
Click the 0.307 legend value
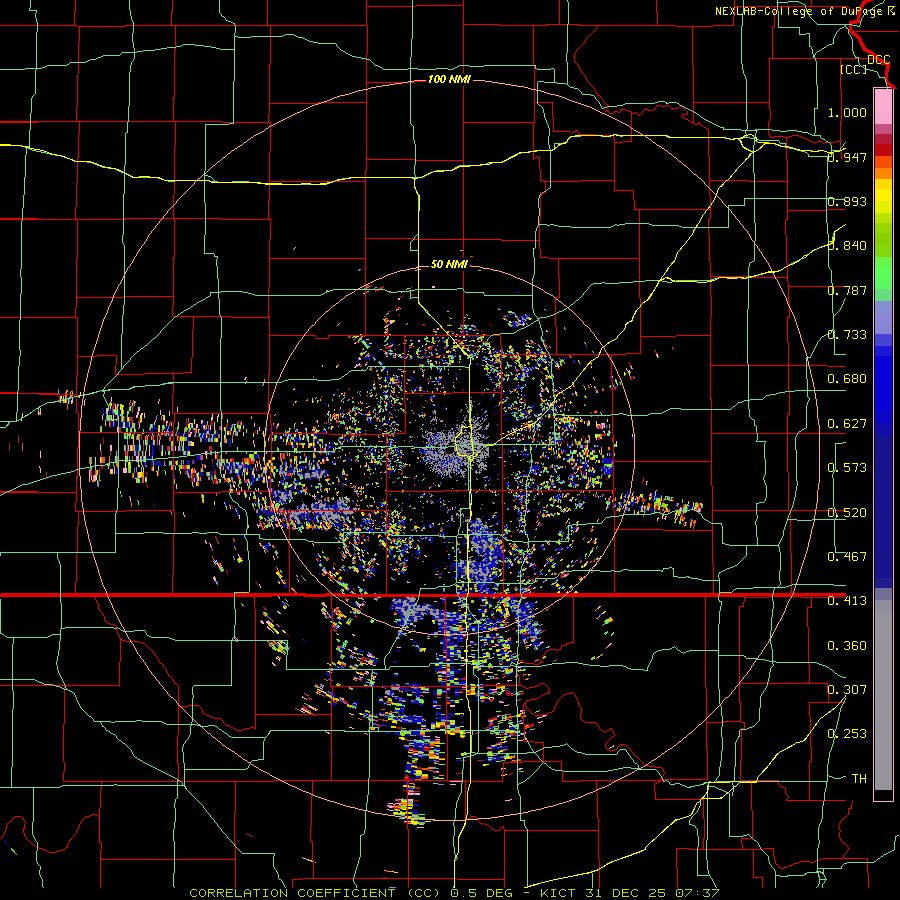click(x=847, y=690)
